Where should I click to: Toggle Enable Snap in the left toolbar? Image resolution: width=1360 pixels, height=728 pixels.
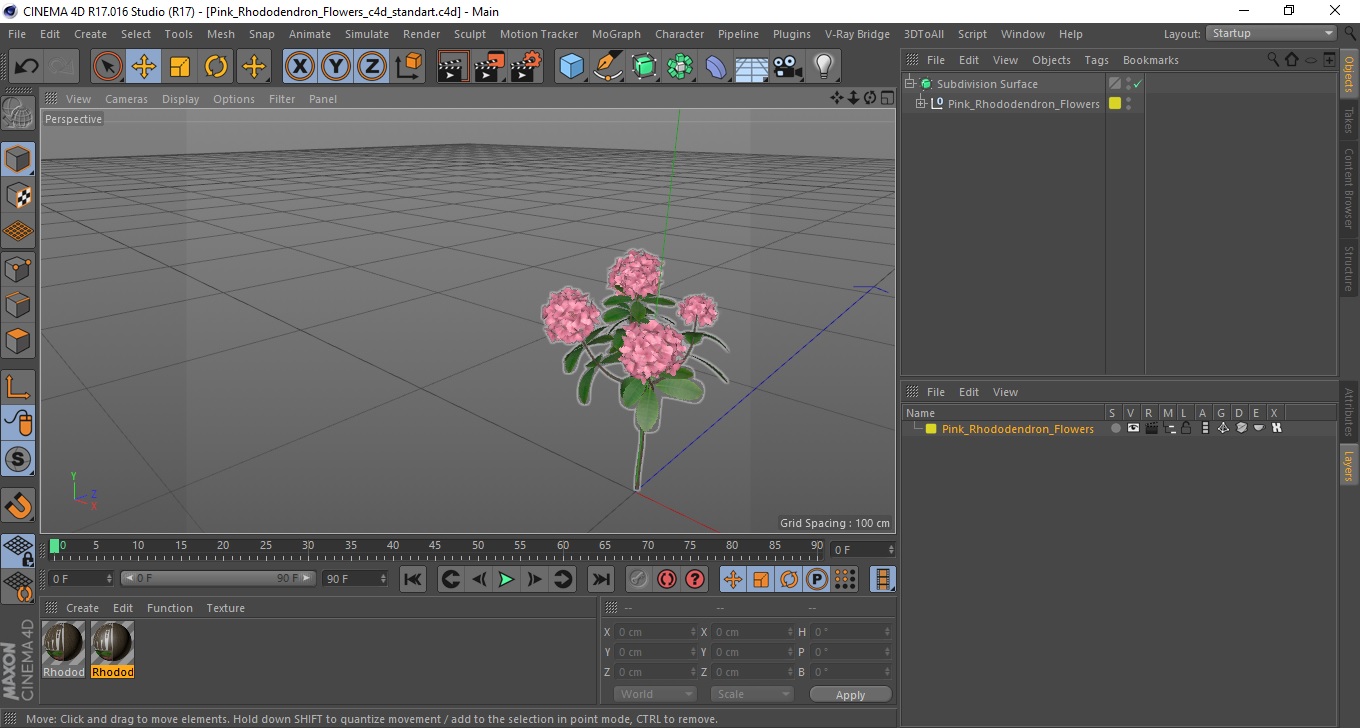click(x=19, y=505)
